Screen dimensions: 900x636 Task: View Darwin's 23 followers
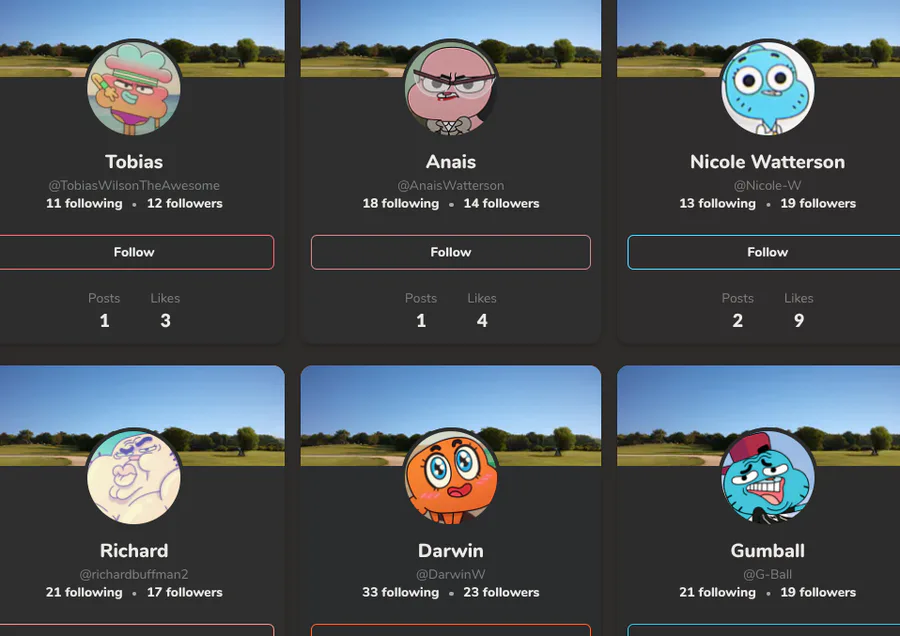point(501,592)
